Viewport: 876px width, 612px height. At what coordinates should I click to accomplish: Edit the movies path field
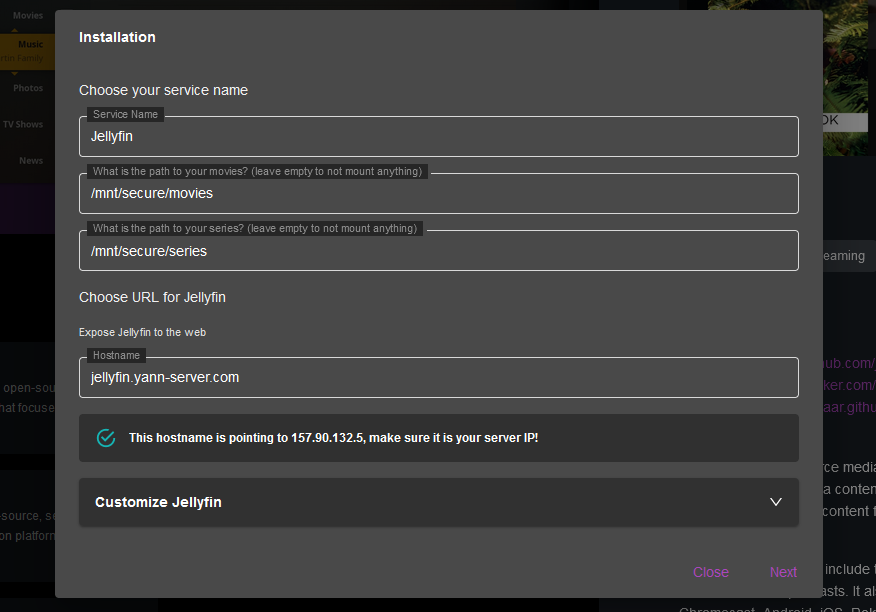439,193
